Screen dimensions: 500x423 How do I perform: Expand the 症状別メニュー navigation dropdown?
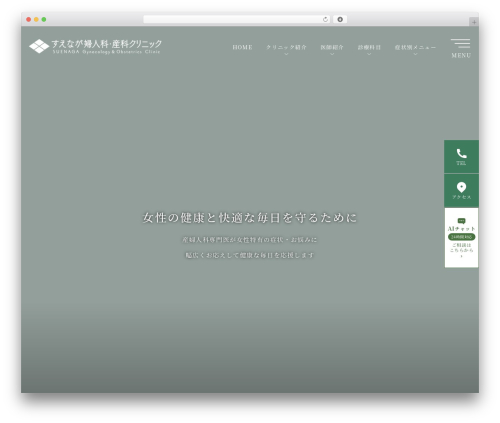(415, 49)
